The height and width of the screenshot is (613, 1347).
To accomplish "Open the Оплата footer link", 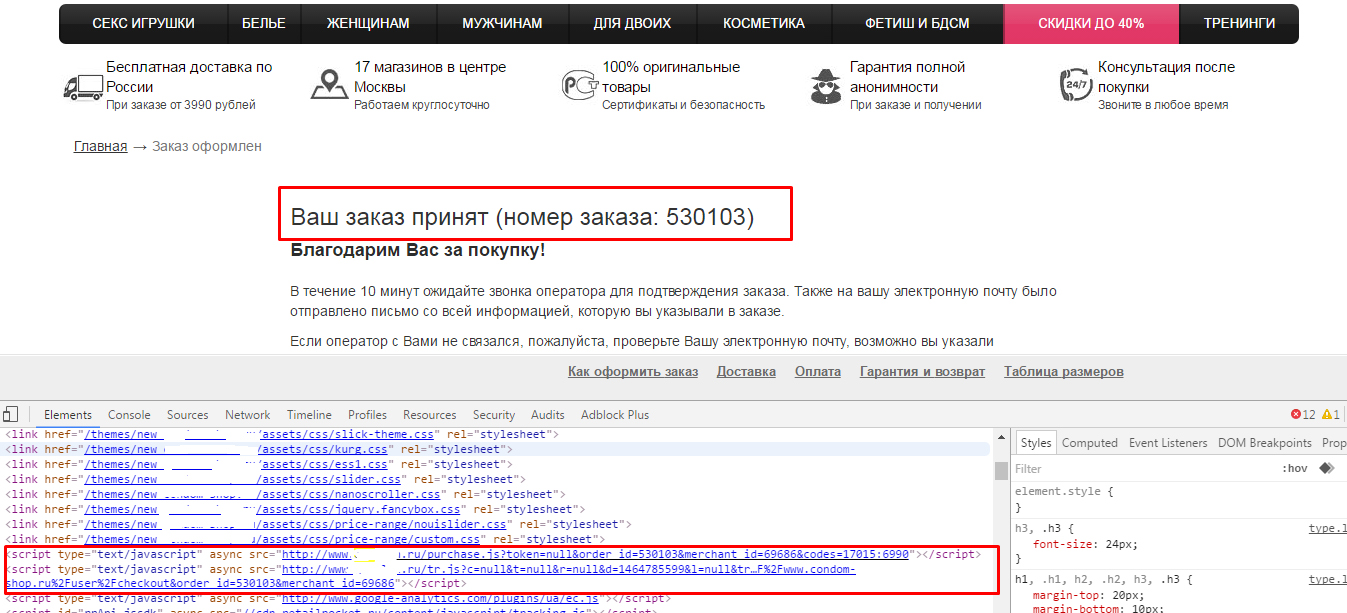I will click(818, 372).
